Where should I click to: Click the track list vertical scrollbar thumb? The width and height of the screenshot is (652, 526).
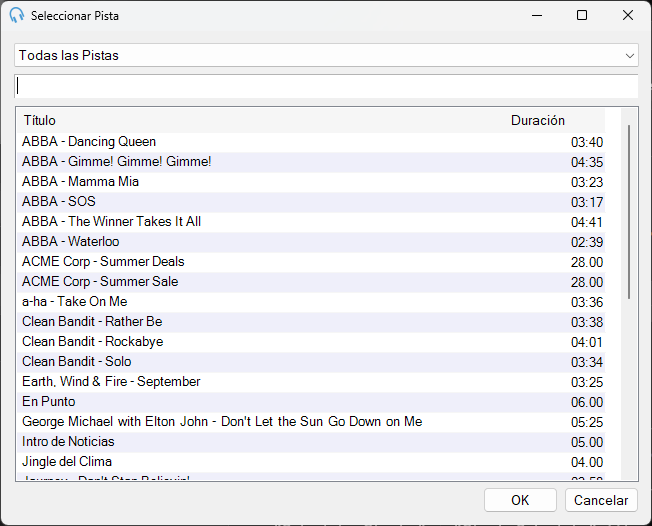(629, 212)
